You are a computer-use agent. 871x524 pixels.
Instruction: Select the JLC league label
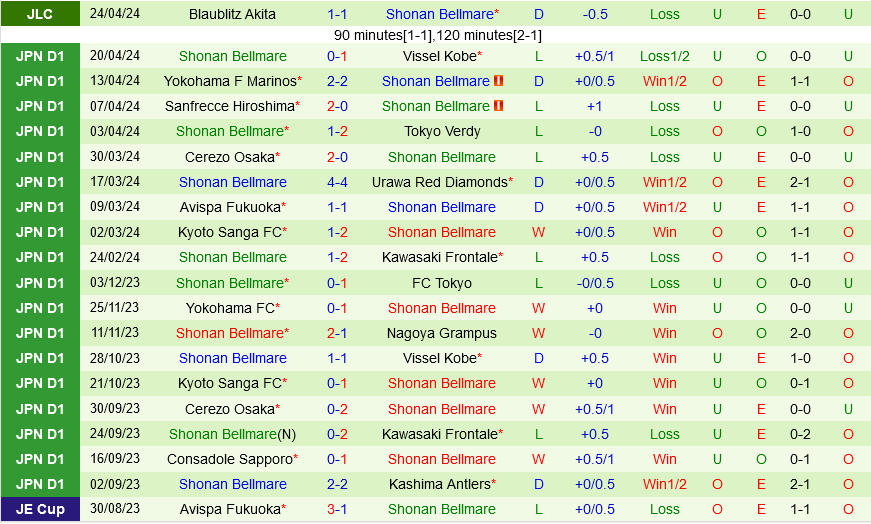pos(40,14)
